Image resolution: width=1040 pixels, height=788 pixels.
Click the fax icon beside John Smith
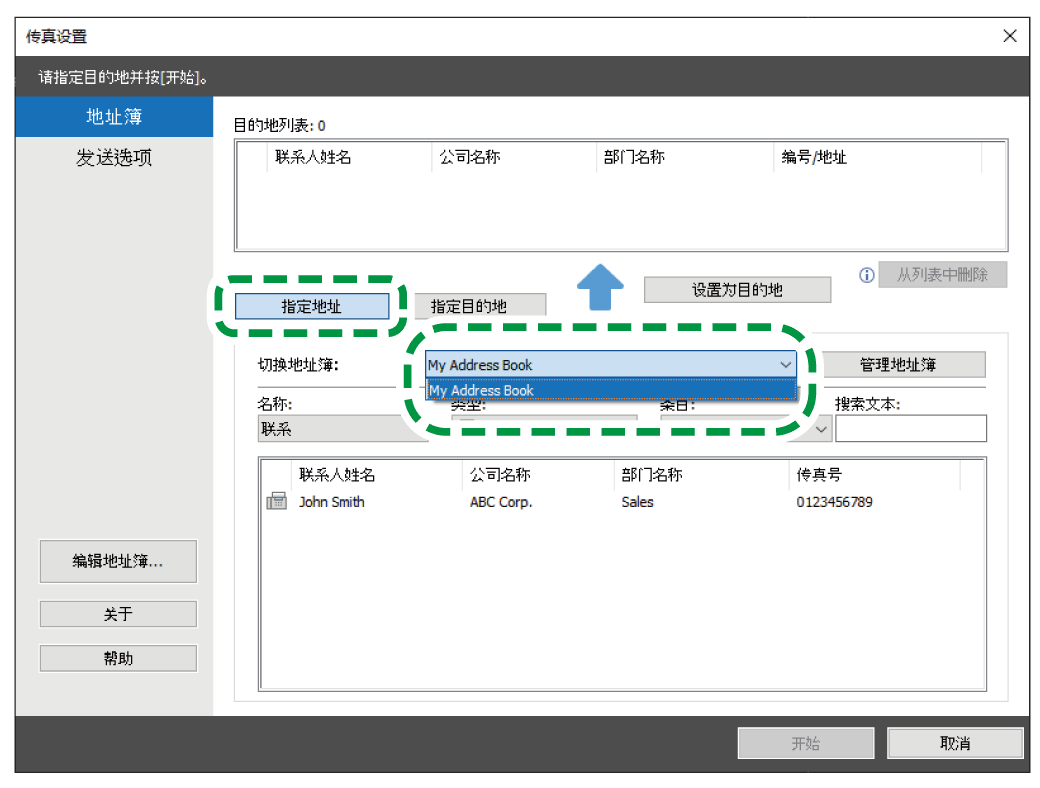276,502
